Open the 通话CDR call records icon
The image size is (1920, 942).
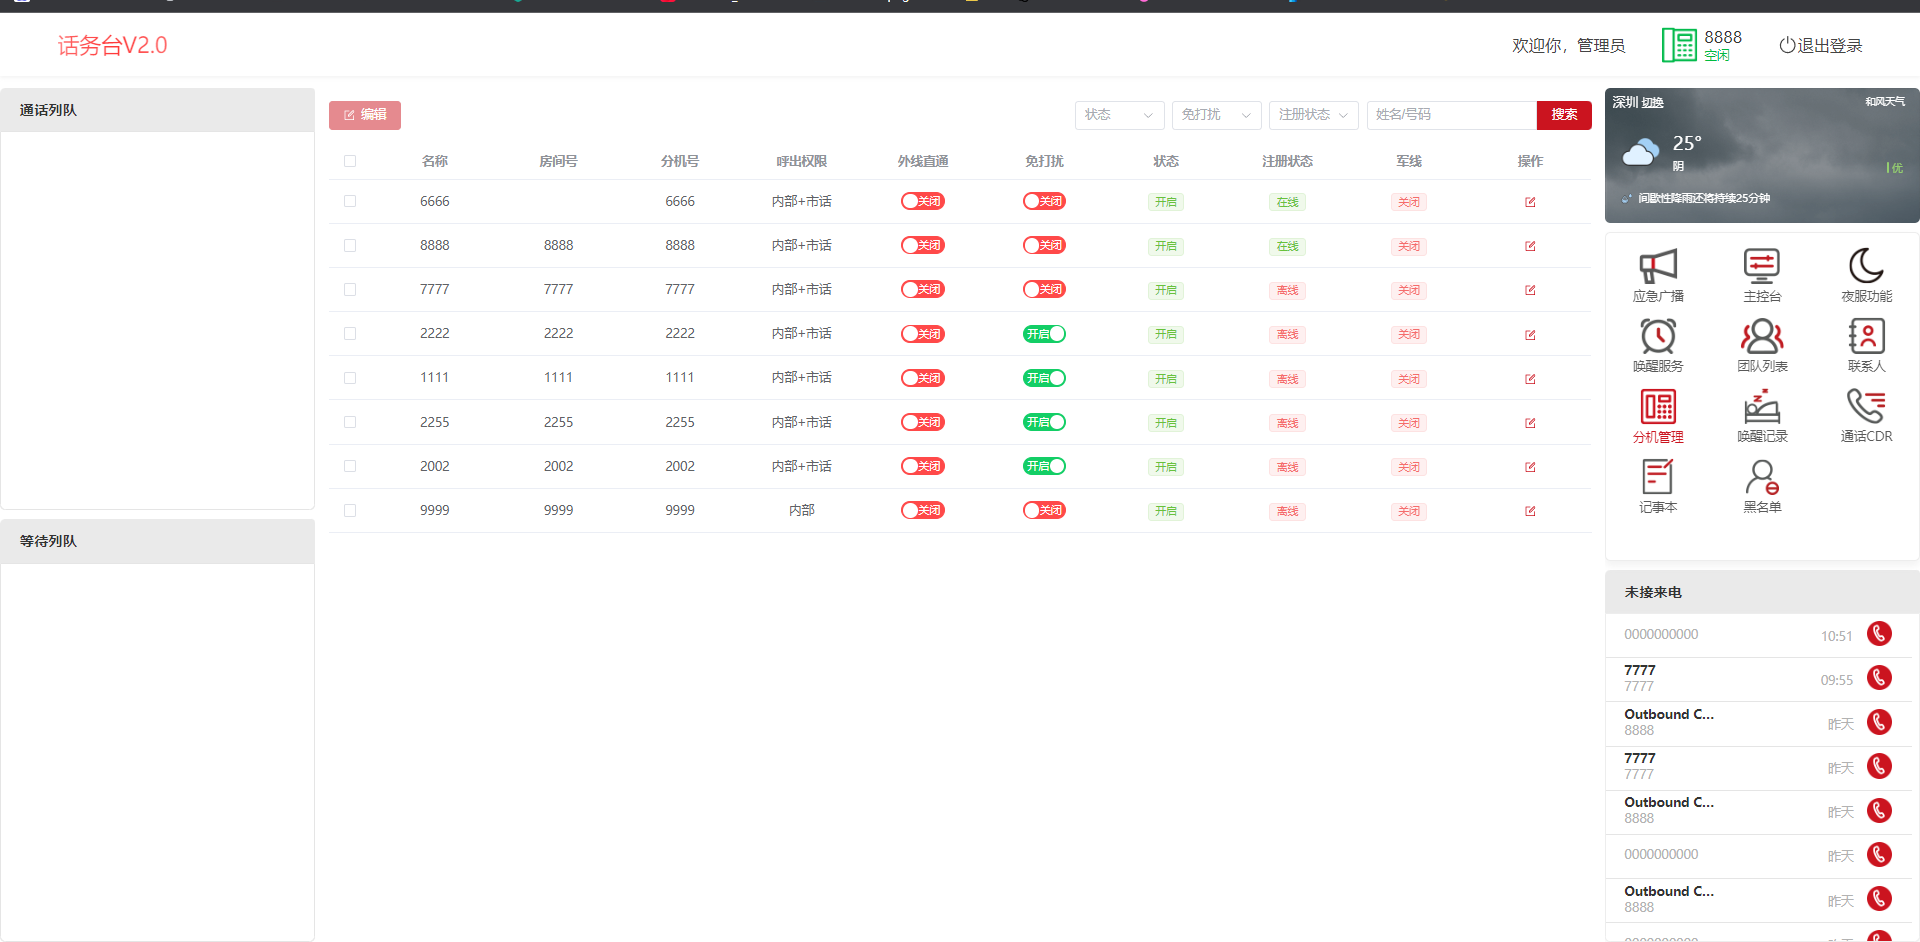pyautogui.click(x=1865, y=407)
